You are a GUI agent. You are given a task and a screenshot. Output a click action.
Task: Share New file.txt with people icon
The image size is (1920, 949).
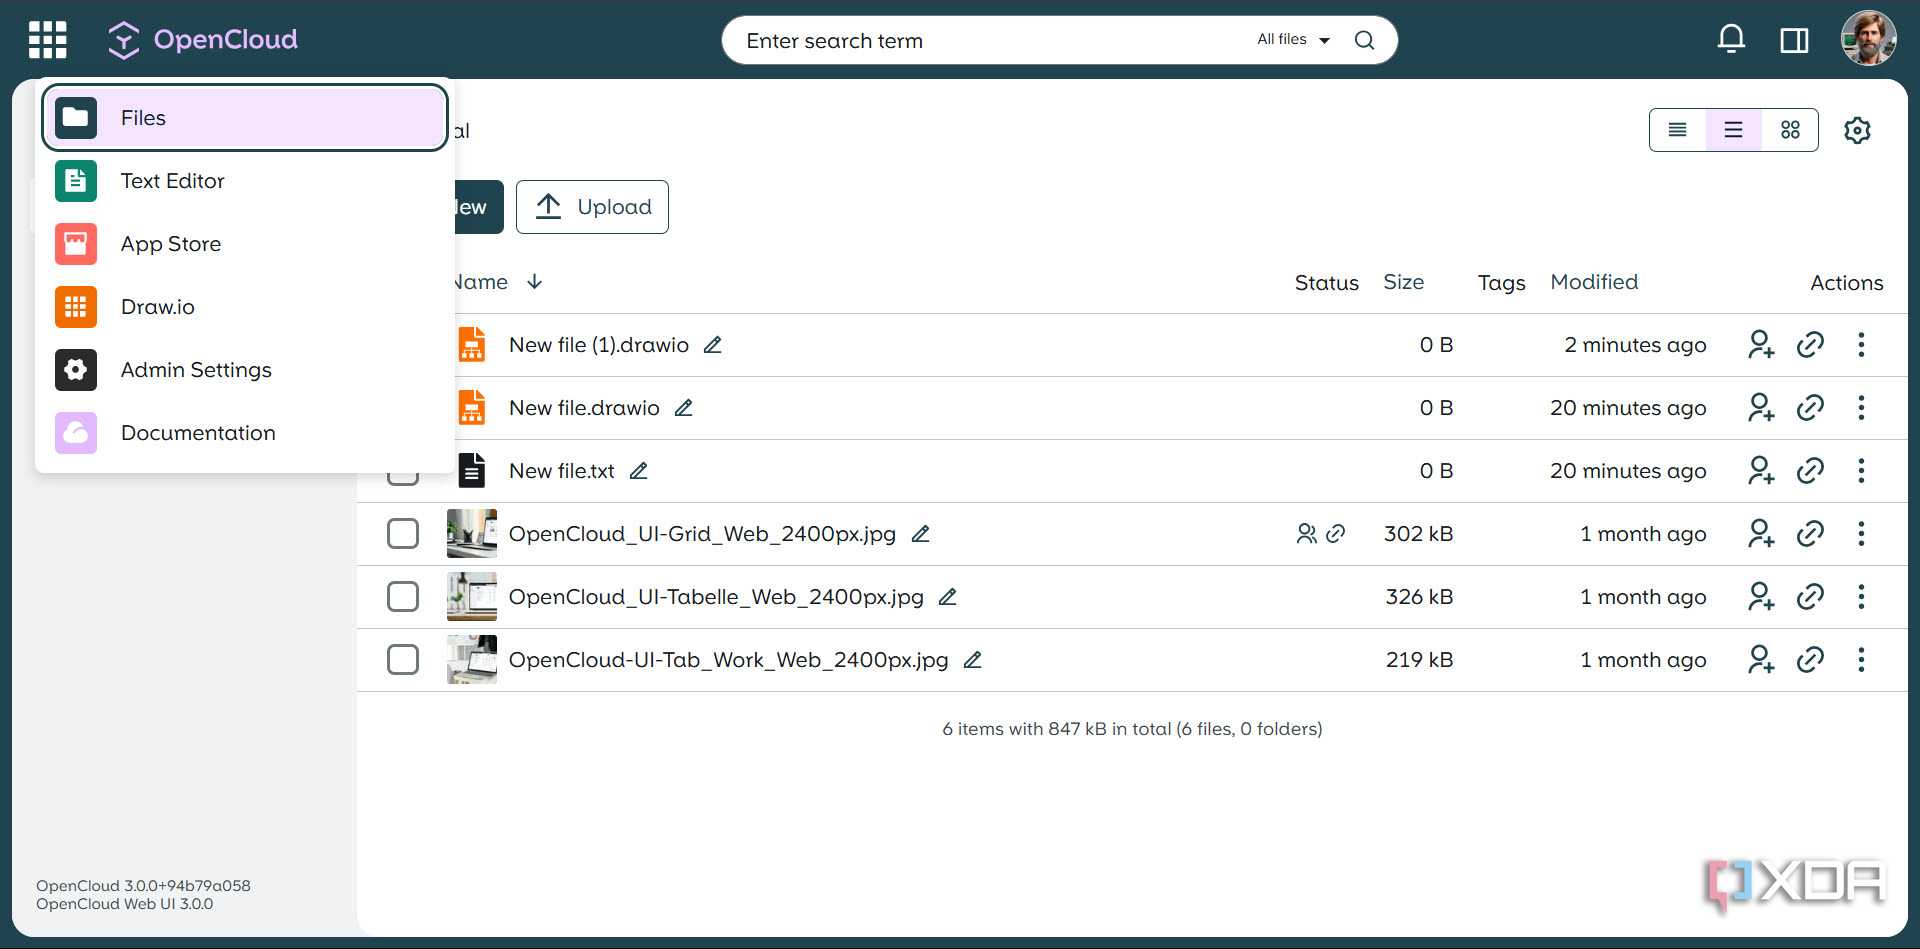(1761, 470)
